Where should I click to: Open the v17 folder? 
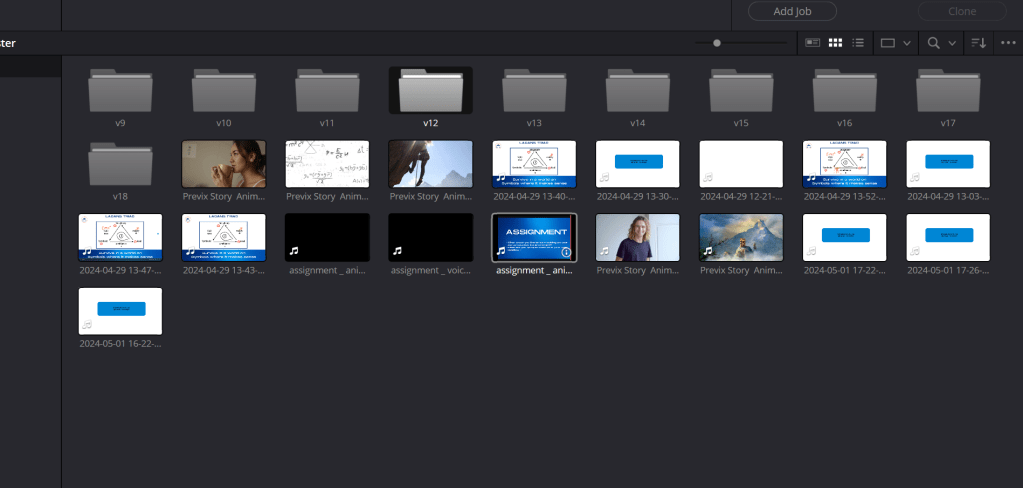pyautogui.click(x=948, y=91)
